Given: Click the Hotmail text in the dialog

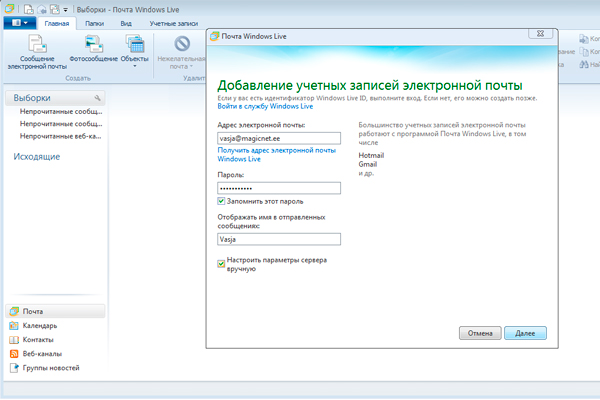Looking at the screenshot, I should 371,155.
